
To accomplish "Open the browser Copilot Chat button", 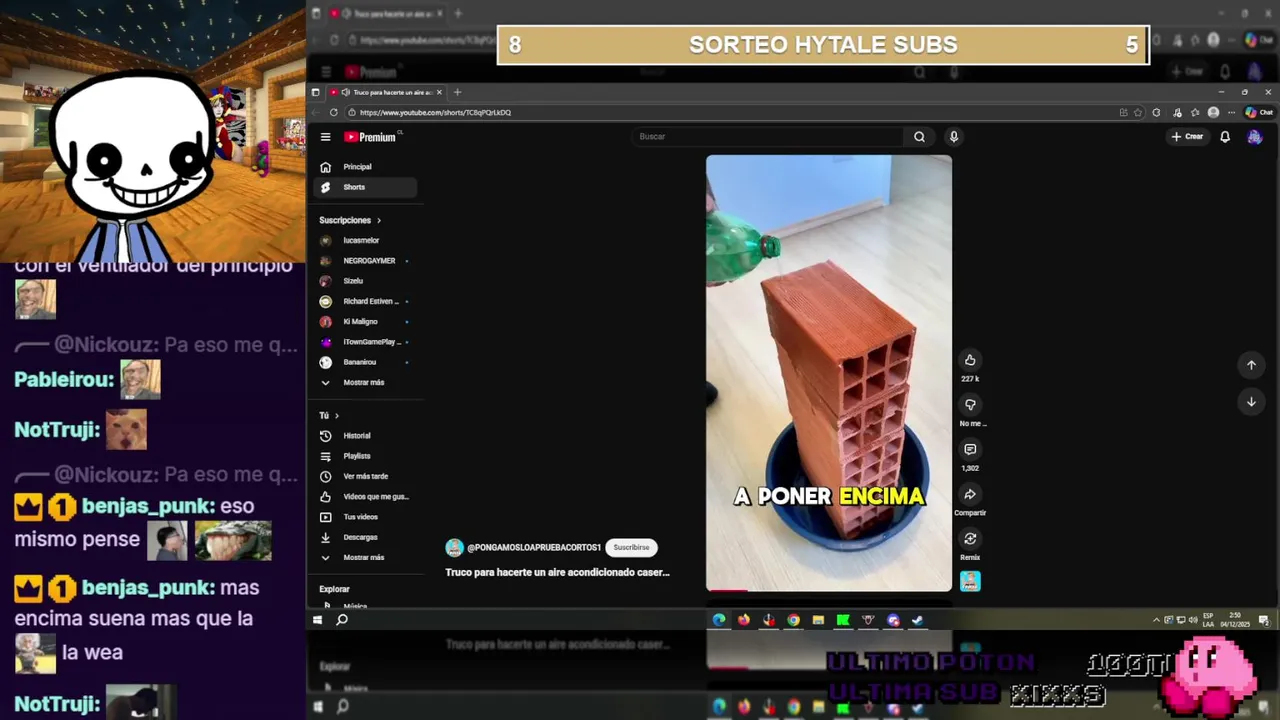I will pos(1259,112).
